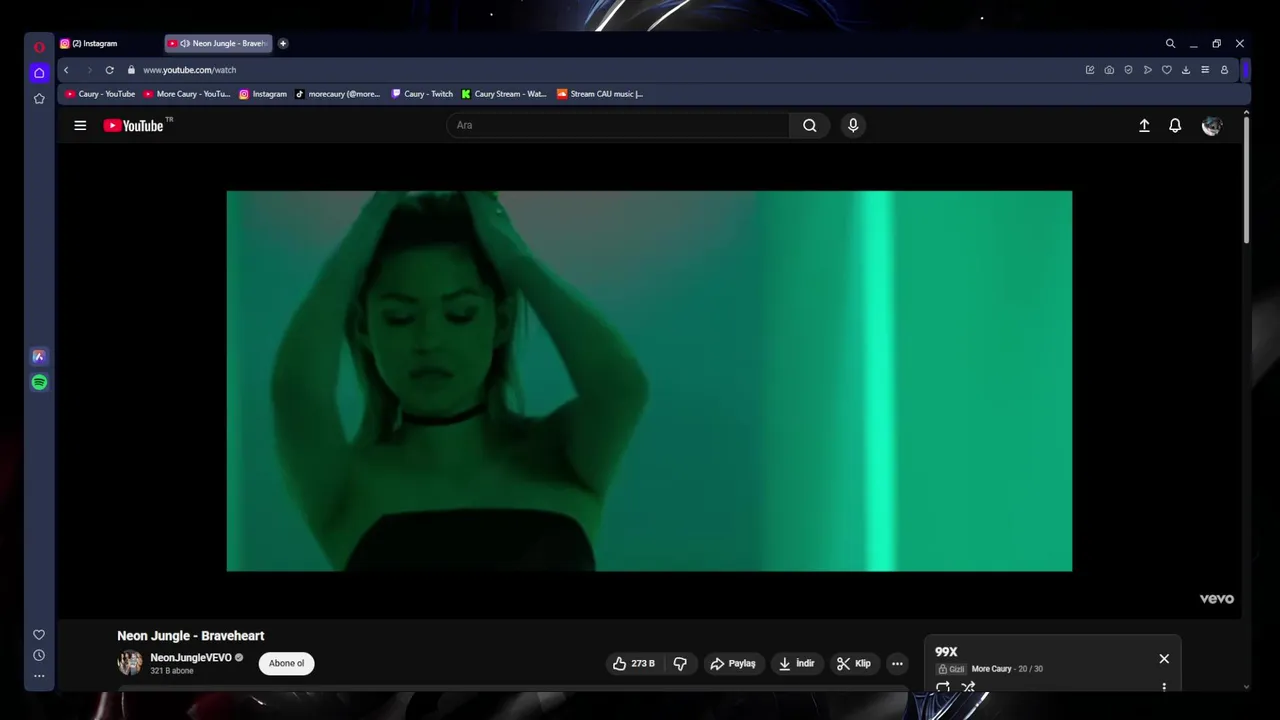Open the More Caury playlist owner link

991,669
